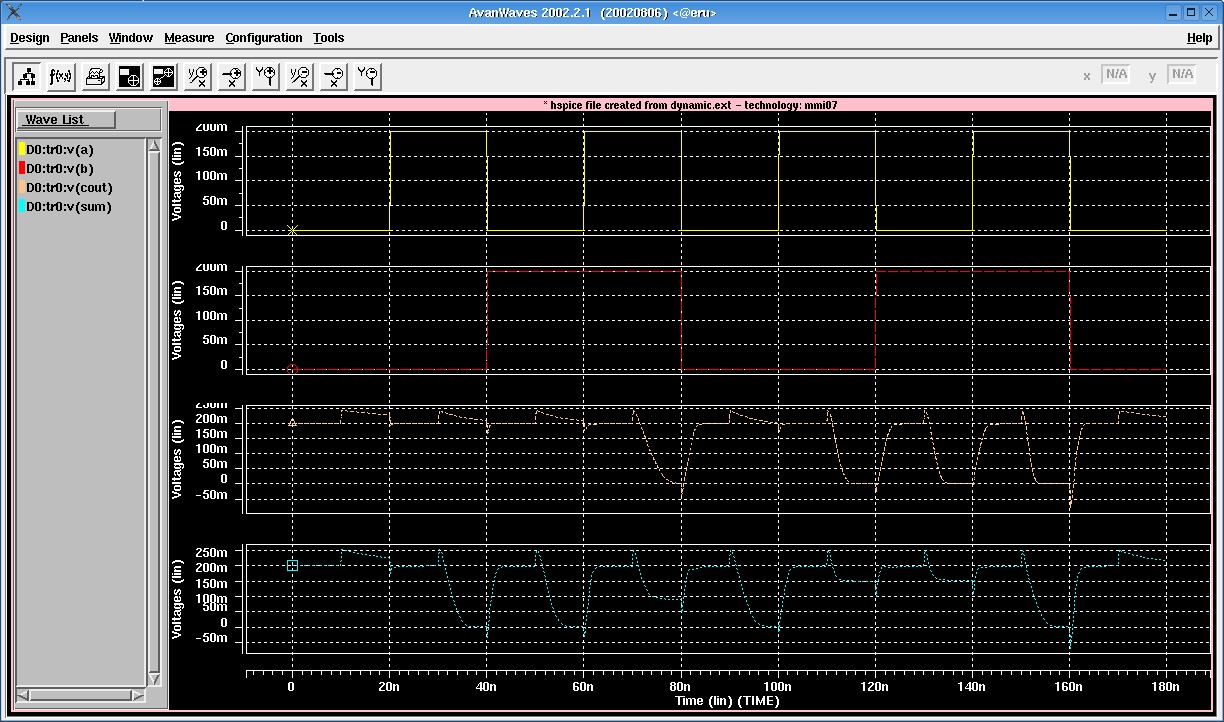Open the Configuration menu
1224x722 pixels.
264,38
